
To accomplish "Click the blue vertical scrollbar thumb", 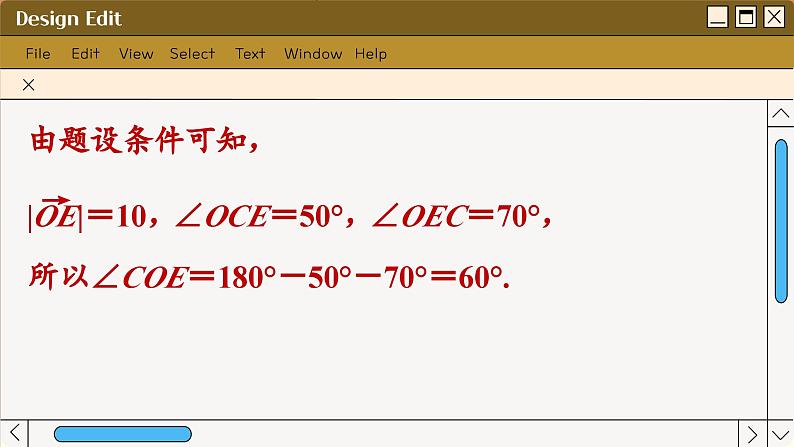I will point(782,220).
